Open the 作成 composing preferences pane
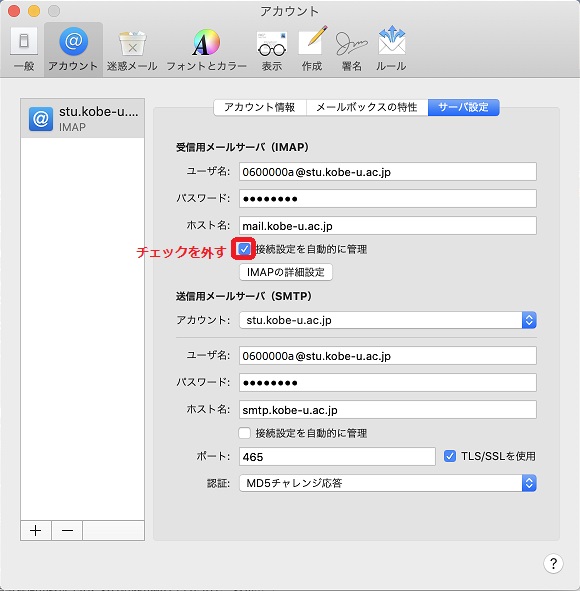This screenshot has height=591, width=580. [x=312, y=49]
